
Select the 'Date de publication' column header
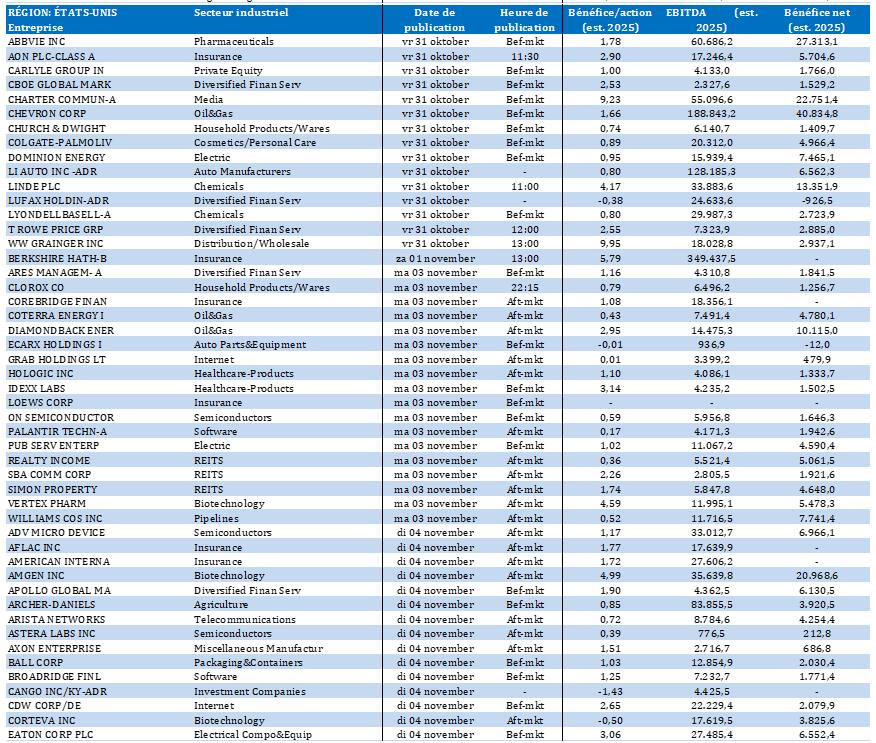[434, 20]
